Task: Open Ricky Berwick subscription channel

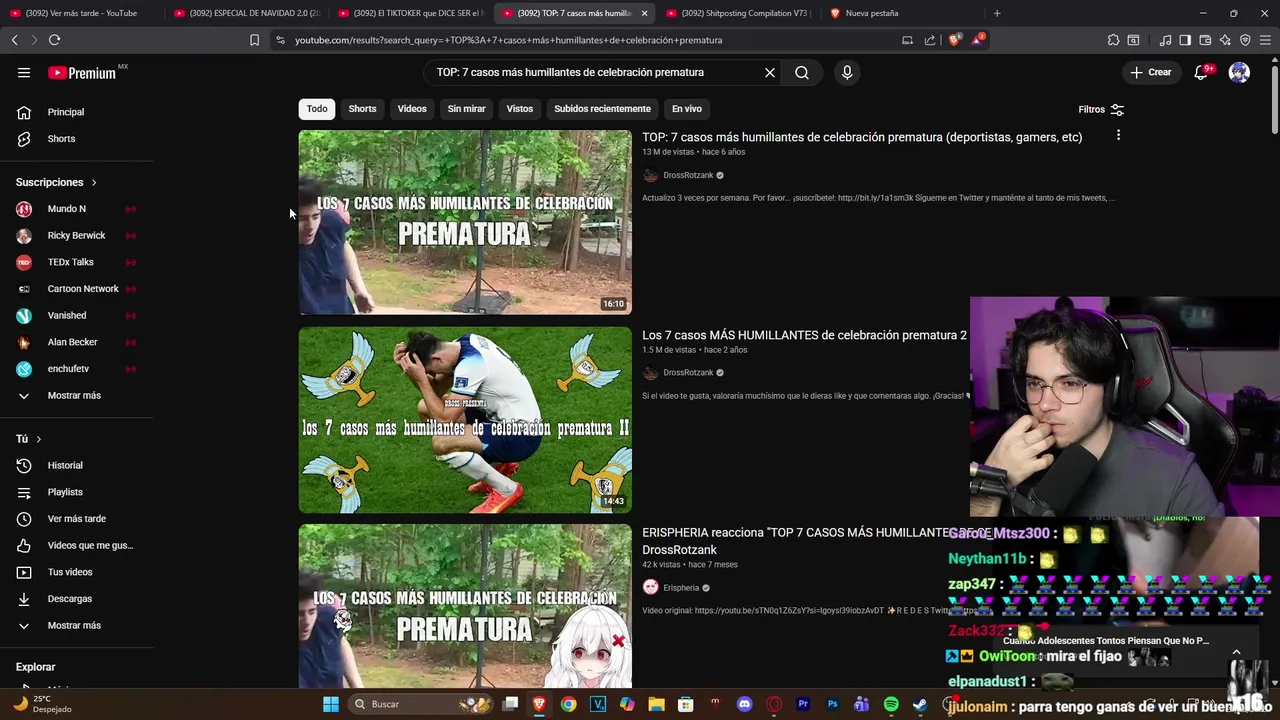Action: [76, 235]
